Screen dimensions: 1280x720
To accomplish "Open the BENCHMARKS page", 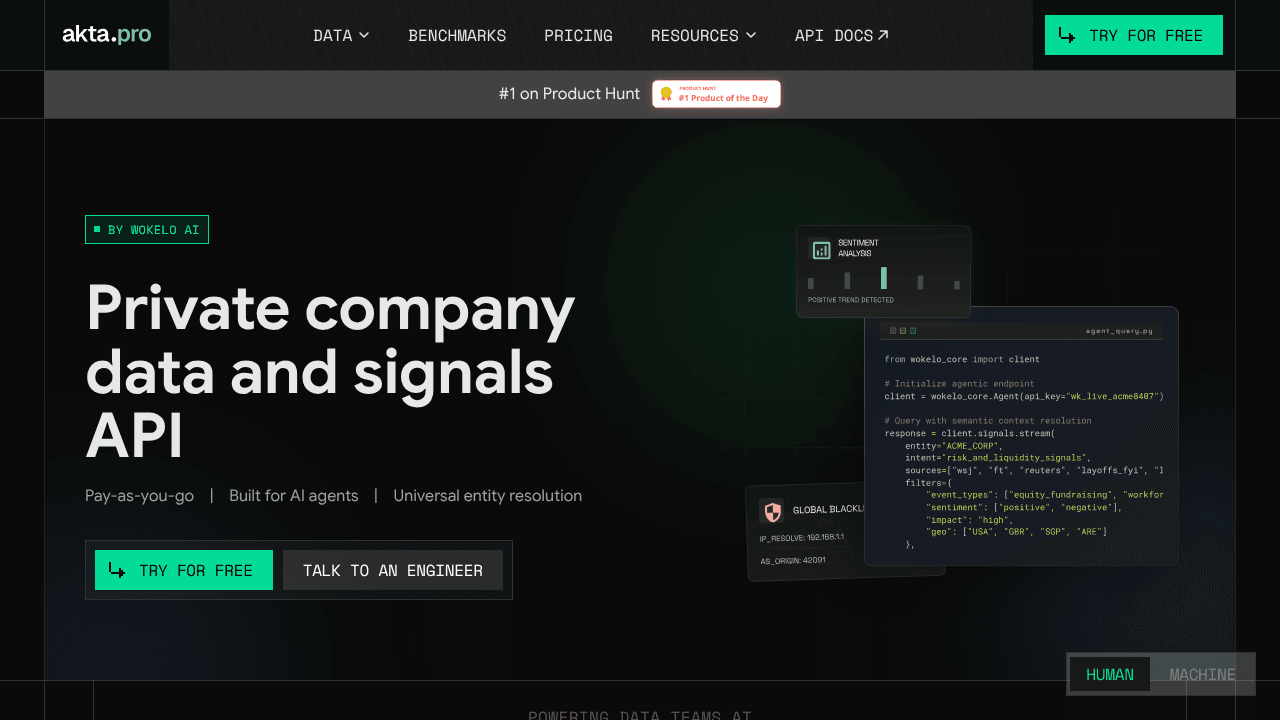I will 457,35.
